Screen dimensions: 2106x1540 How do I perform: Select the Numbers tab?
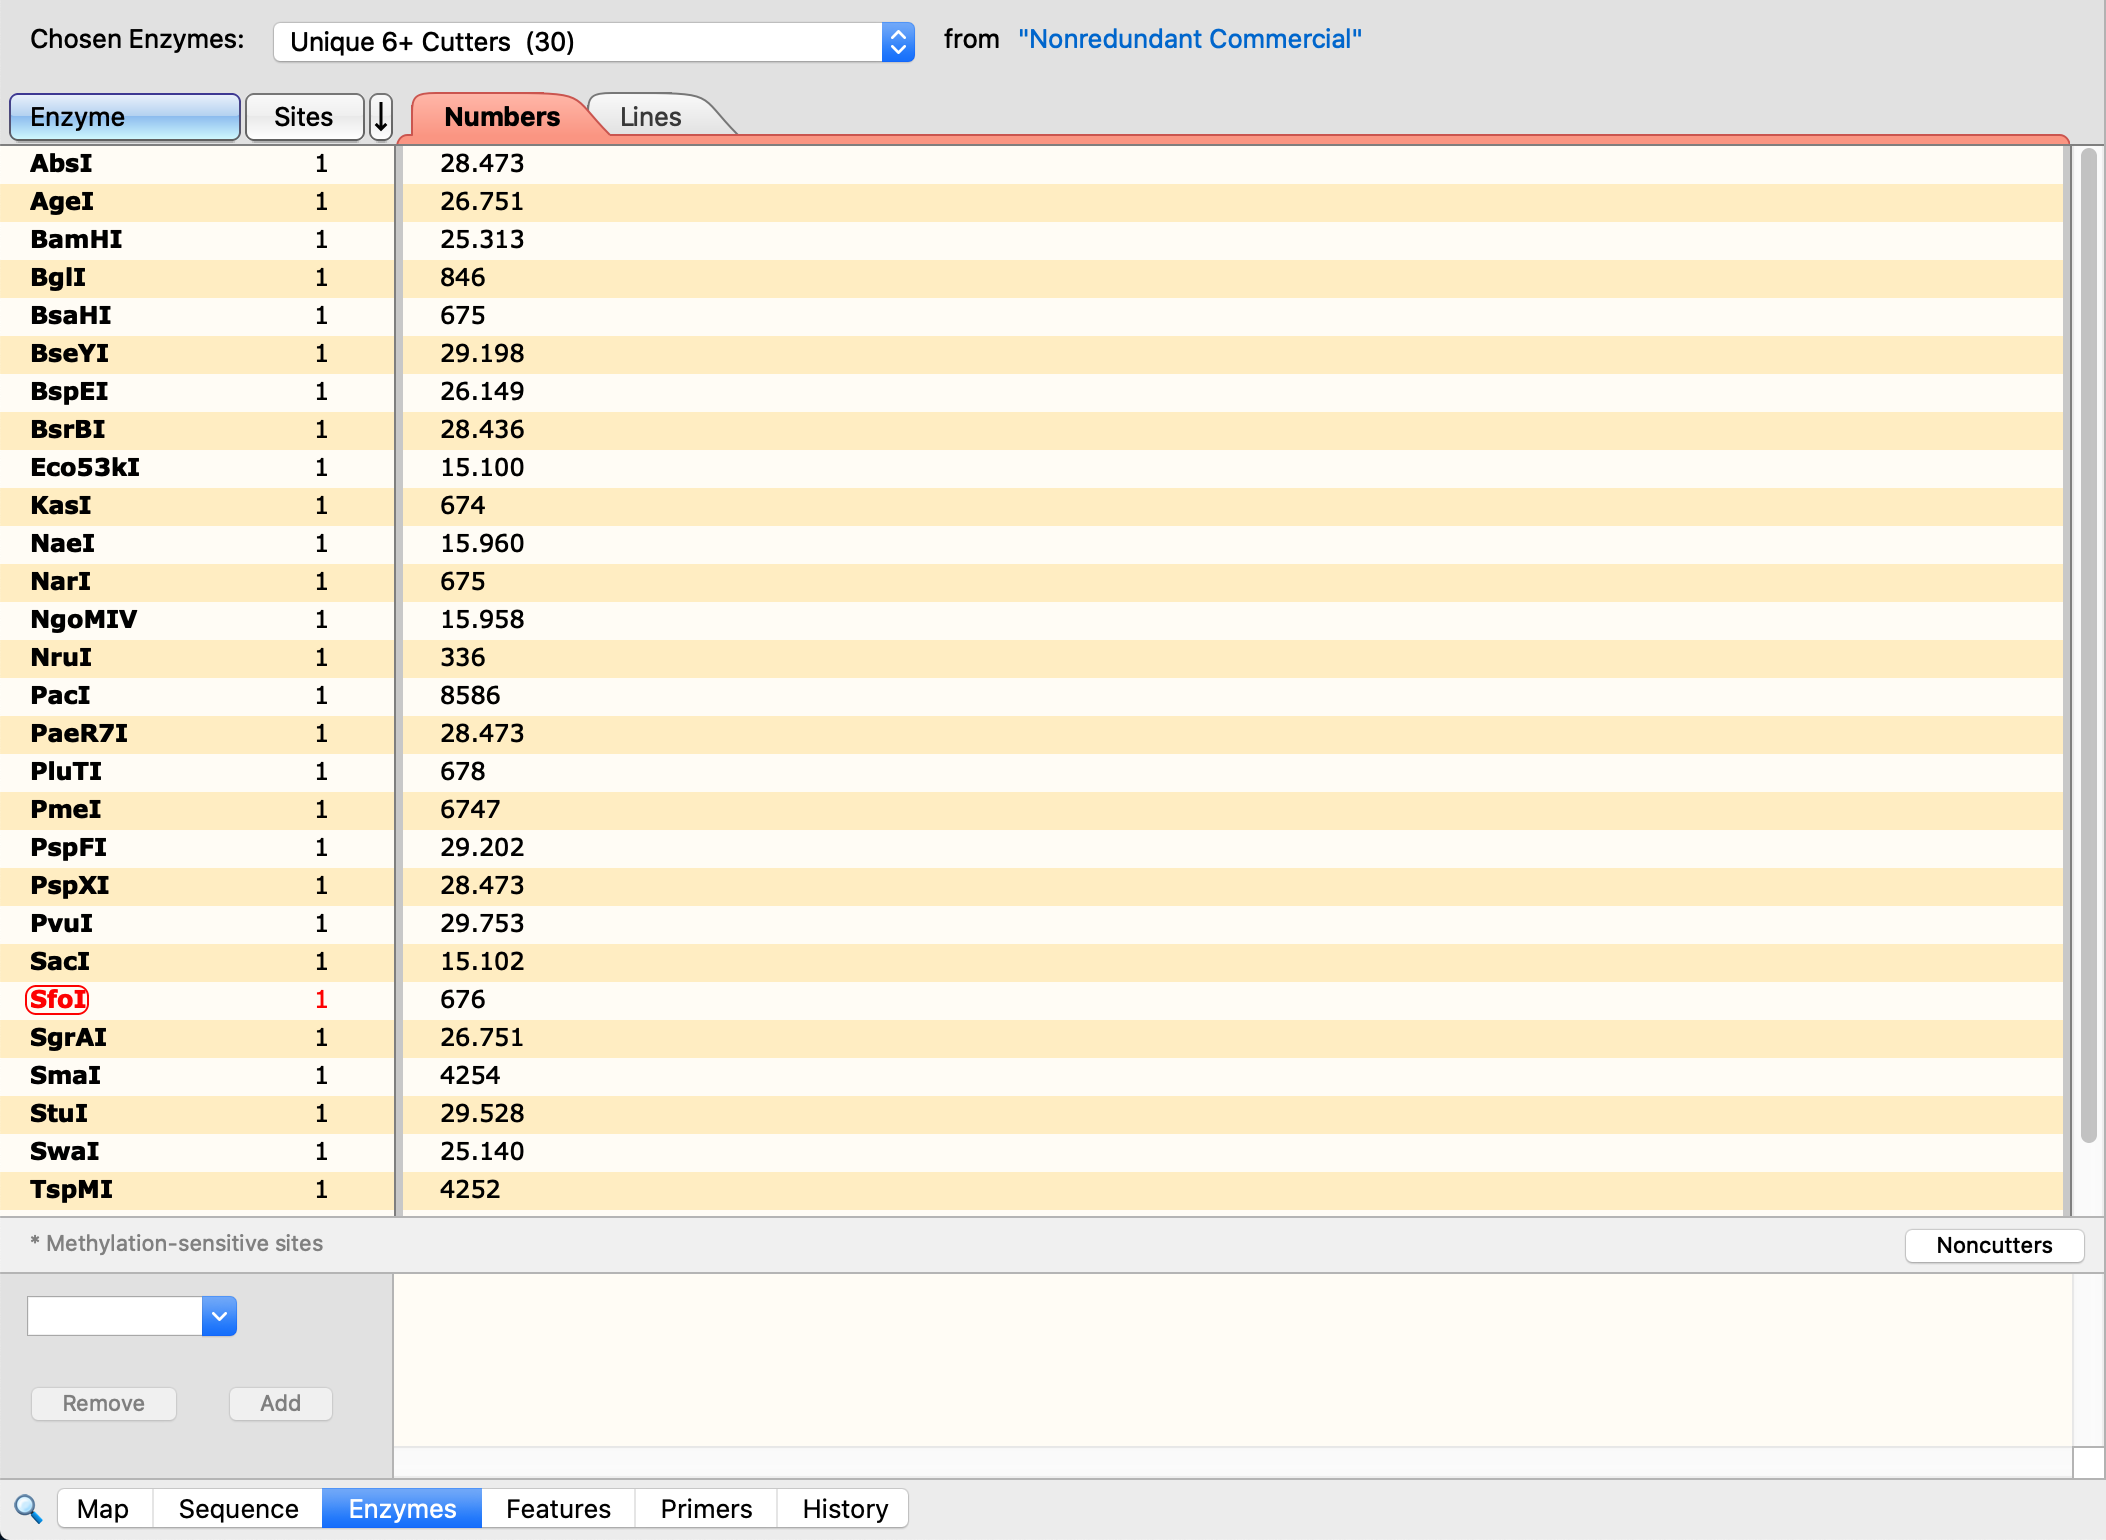click(502, 117)
